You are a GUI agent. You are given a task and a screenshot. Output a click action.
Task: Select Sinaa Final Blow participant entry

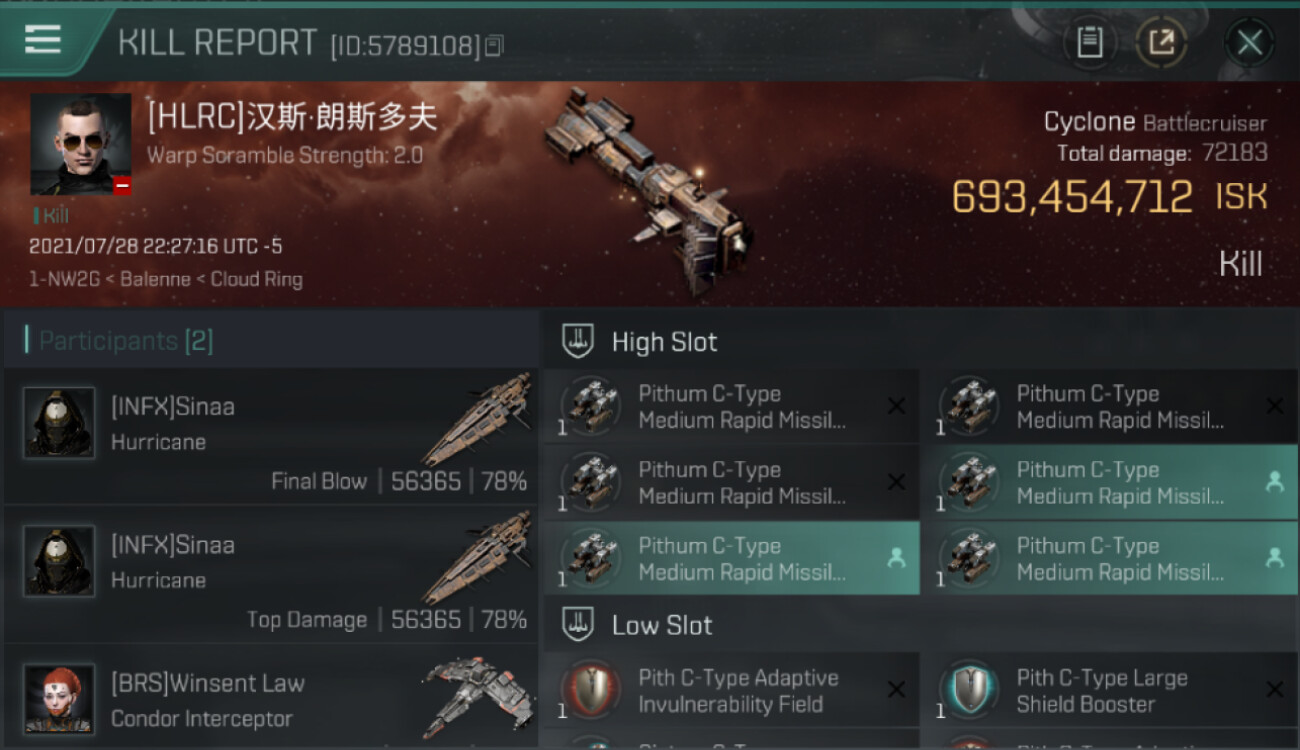tap(270, 437)
